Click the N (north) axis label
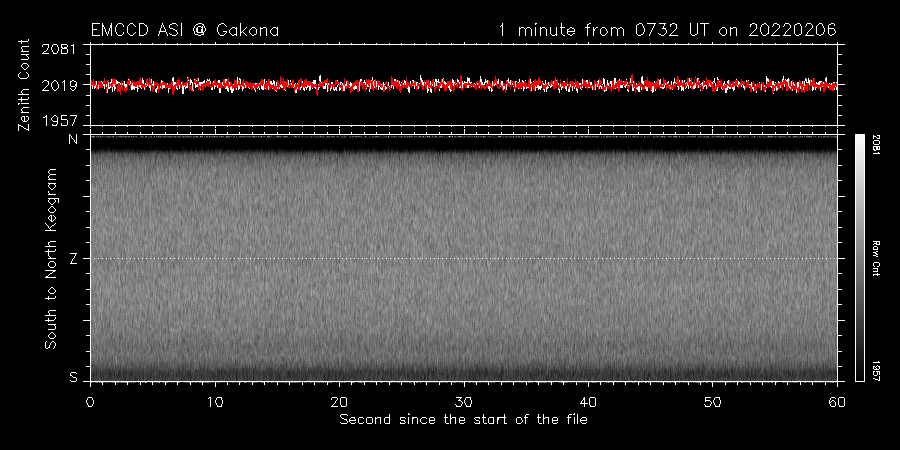Screen dimensions: 900x450 pos(73,139)
